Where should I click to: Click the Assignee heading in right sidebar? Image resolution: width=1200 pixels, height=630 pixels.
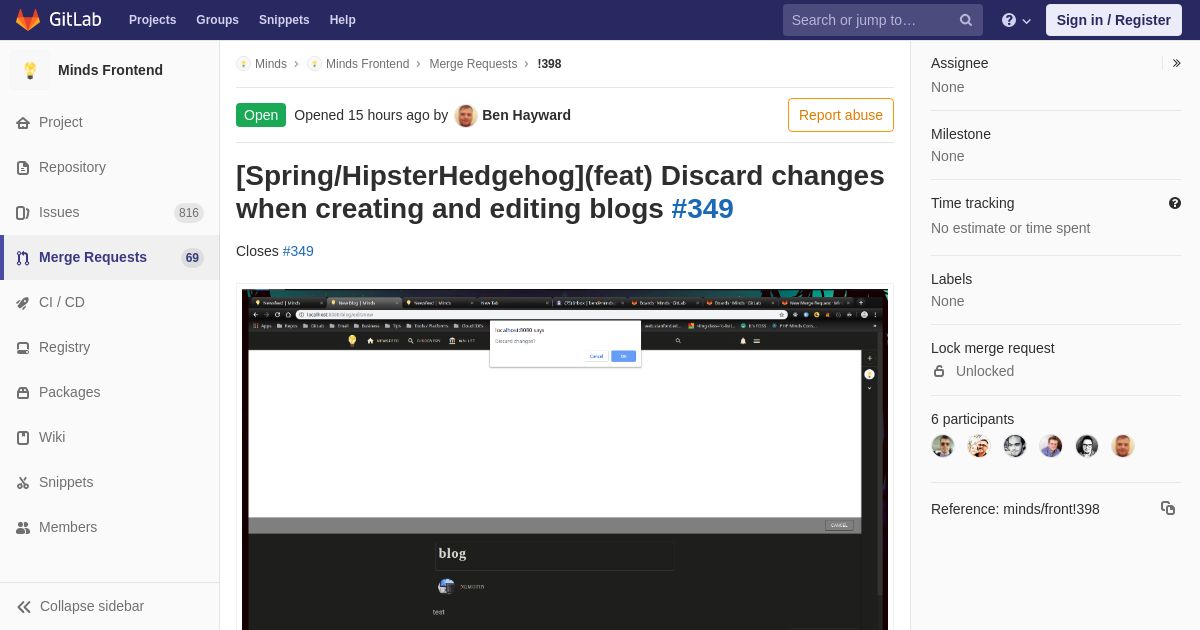point(959,63)
